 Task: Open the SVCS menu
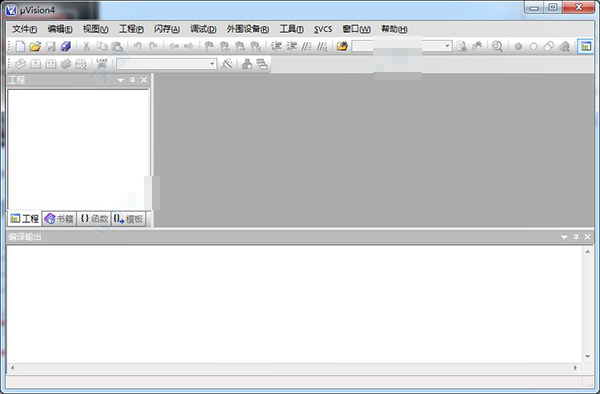(323, 29)
